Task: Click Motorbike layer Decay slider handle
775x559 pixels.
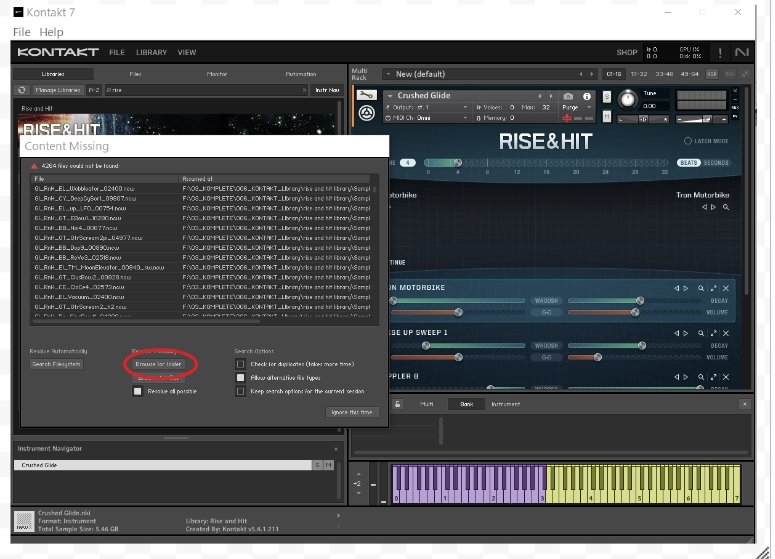Action: tap(640, 301)
